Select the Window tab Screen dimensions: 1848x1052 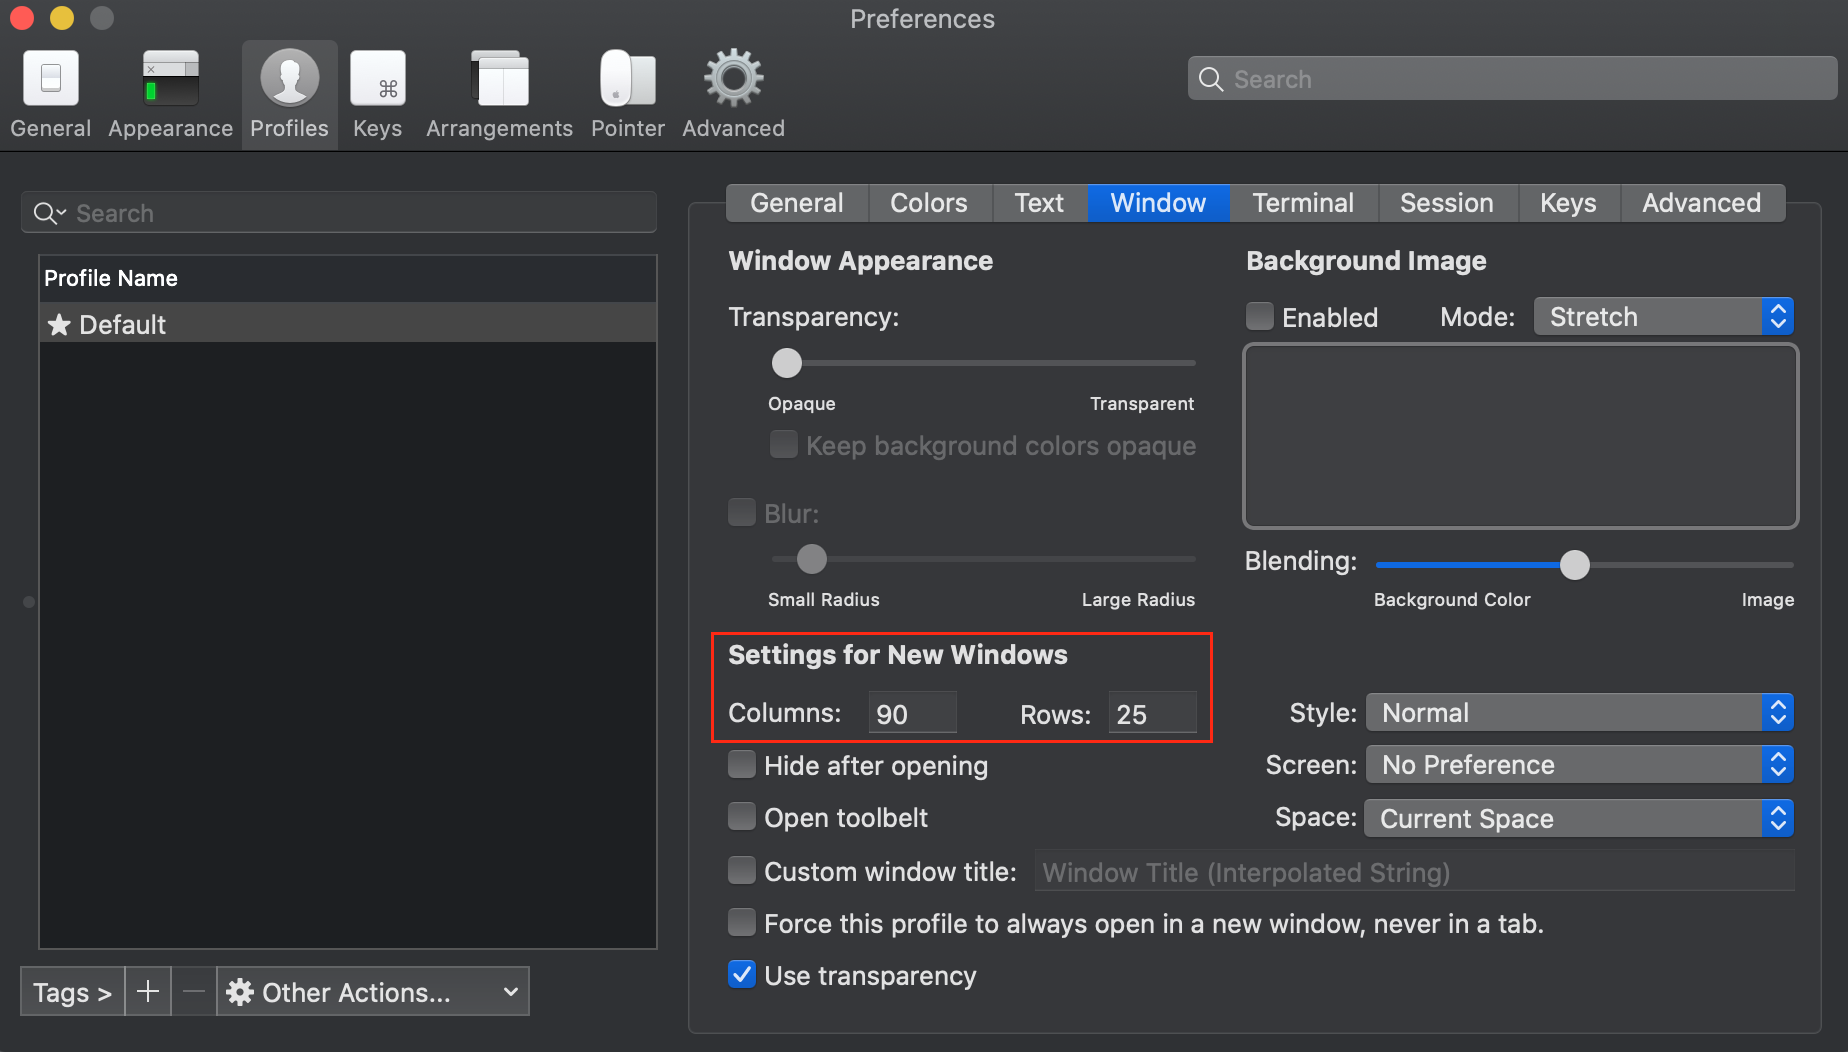[1158, 203]
